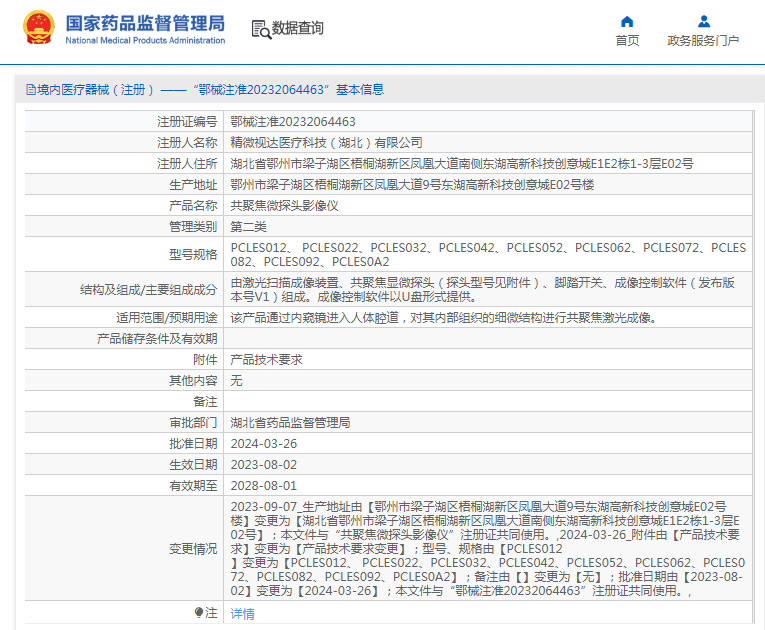Click the 产品名称 label
The height and width of the screenshot is (630, 765).
[193, 205]
